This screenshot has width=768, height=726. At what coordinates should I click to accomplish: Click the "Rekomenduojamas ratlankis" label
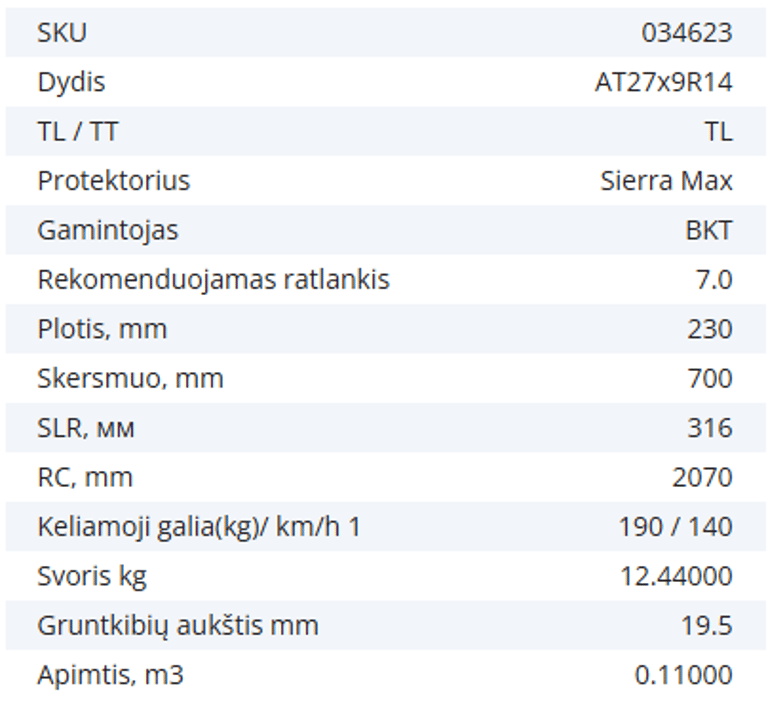point(213,280)
